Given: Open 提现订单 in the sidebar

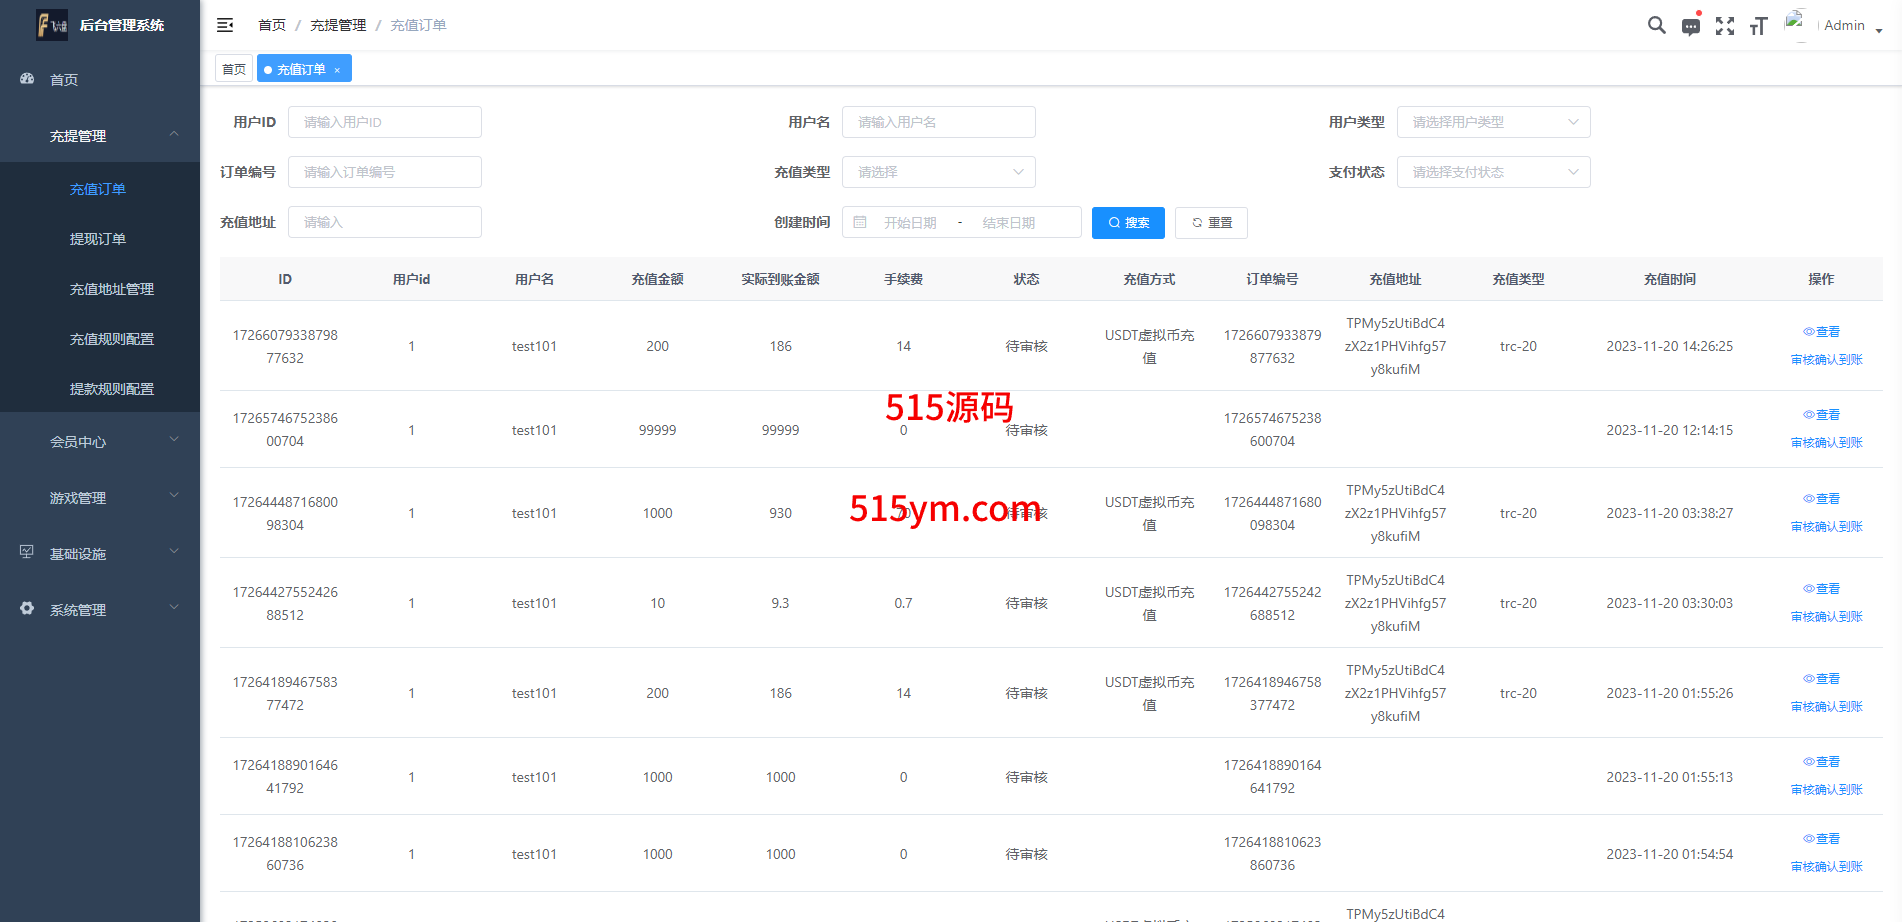Looking at the screenshot, I should (98, 239).
